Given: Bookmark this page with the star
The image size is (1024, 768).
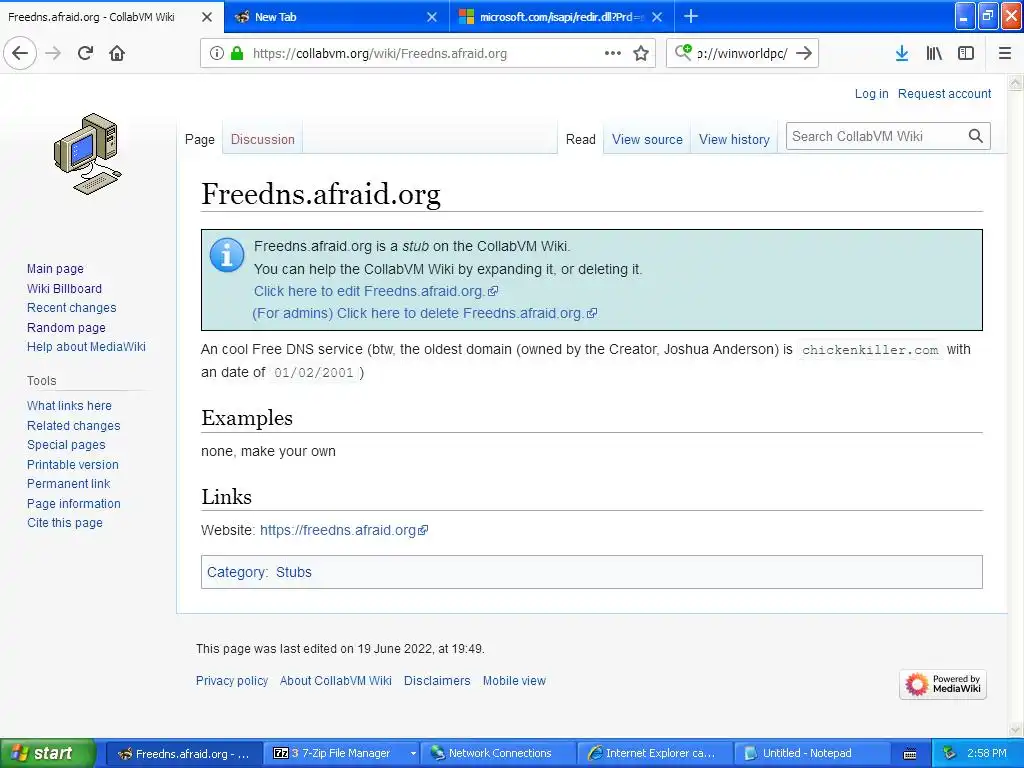Looking at the screenshot, I should tap(641, 54).
